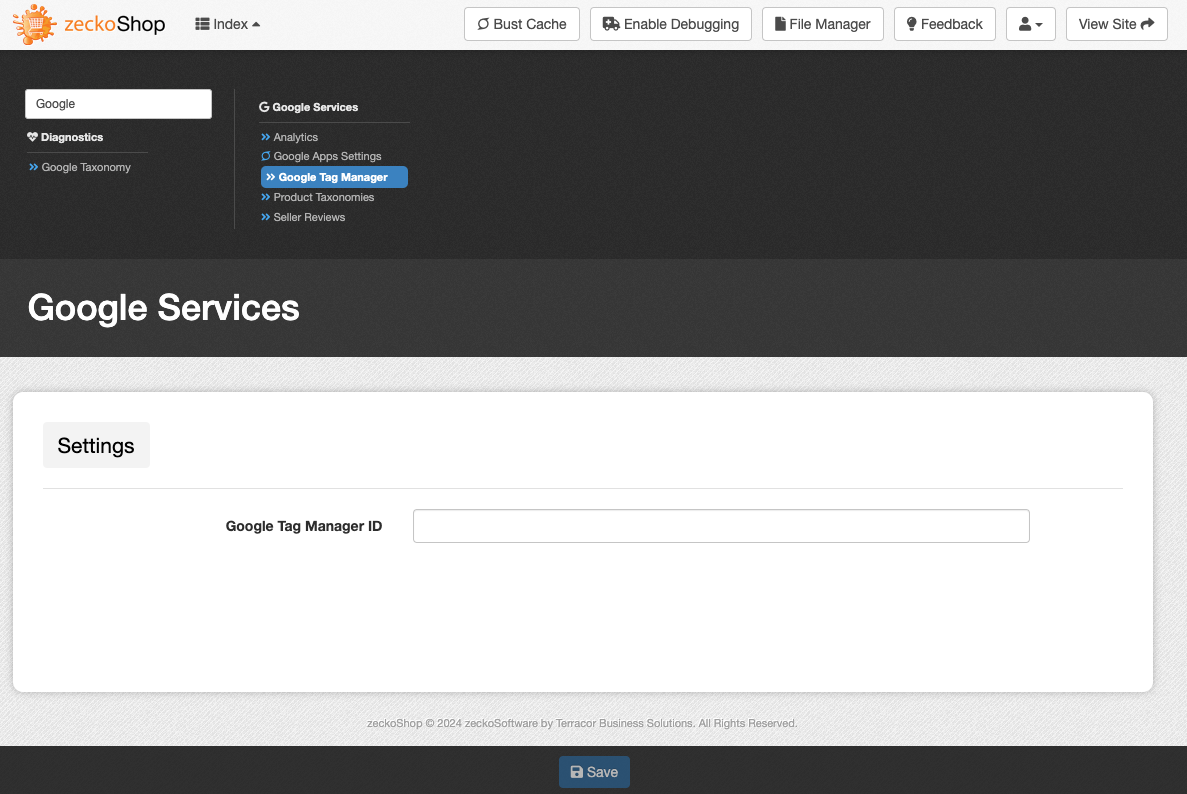Viewport: 1187px width, 794px height.
Task: Click the Google Tag Manager ID field
Action: (x=720, y=526)
